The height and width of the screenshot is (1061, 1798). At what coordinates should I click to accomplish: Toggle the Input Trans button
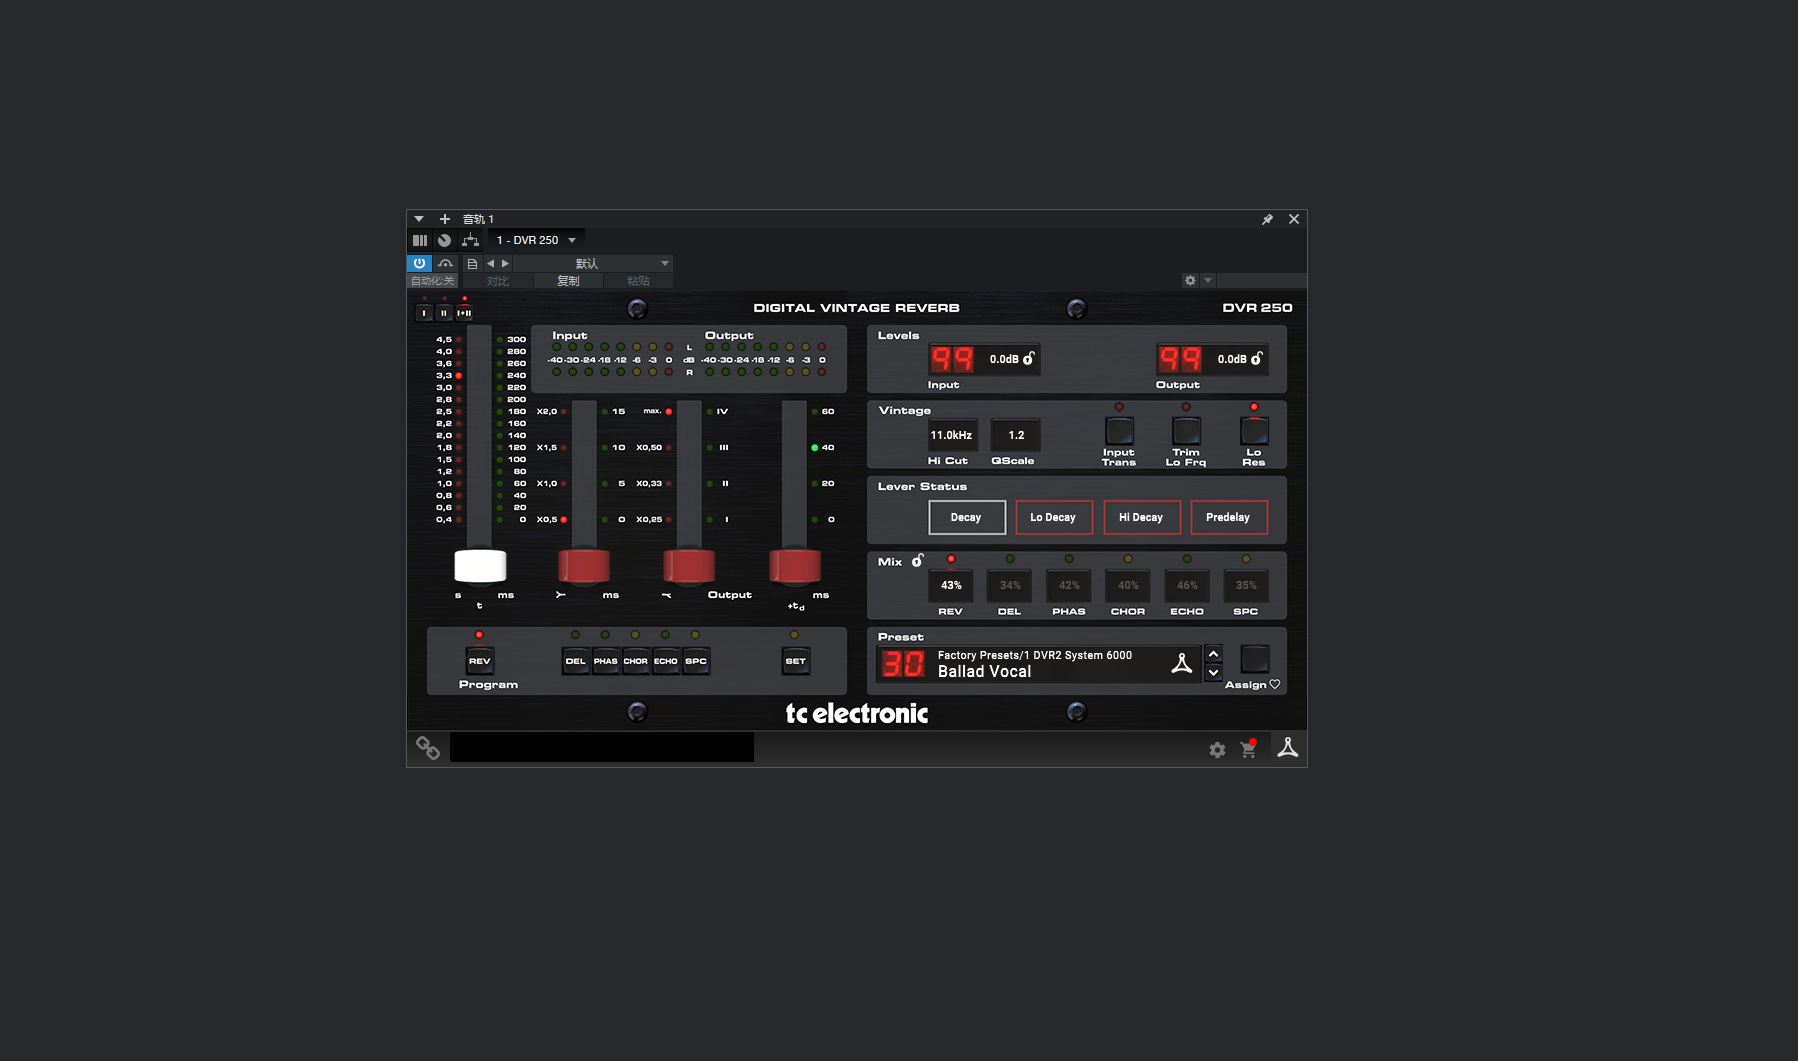tap(1119, 432)
